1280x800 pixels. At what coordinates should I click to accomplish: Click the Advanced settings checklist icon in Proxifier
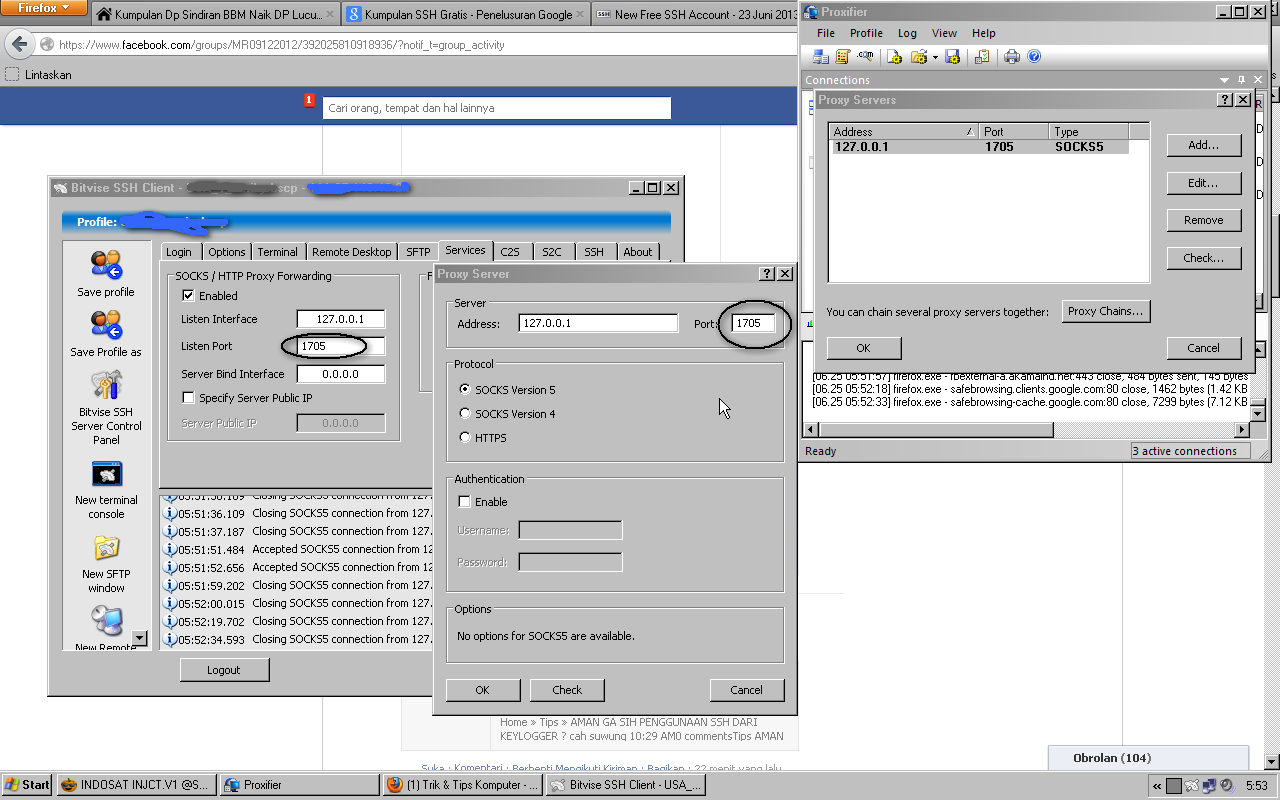pyautogui.click(x=982, y=57)
